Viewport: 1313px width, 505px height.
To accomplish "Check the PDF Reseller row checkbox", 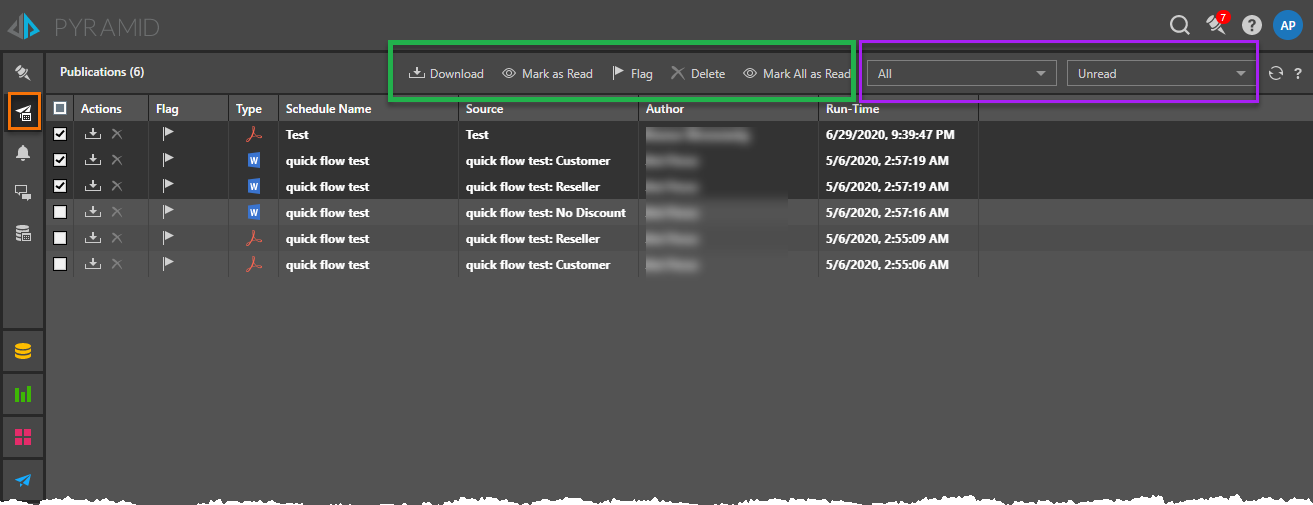I will [x=60, y=238].
